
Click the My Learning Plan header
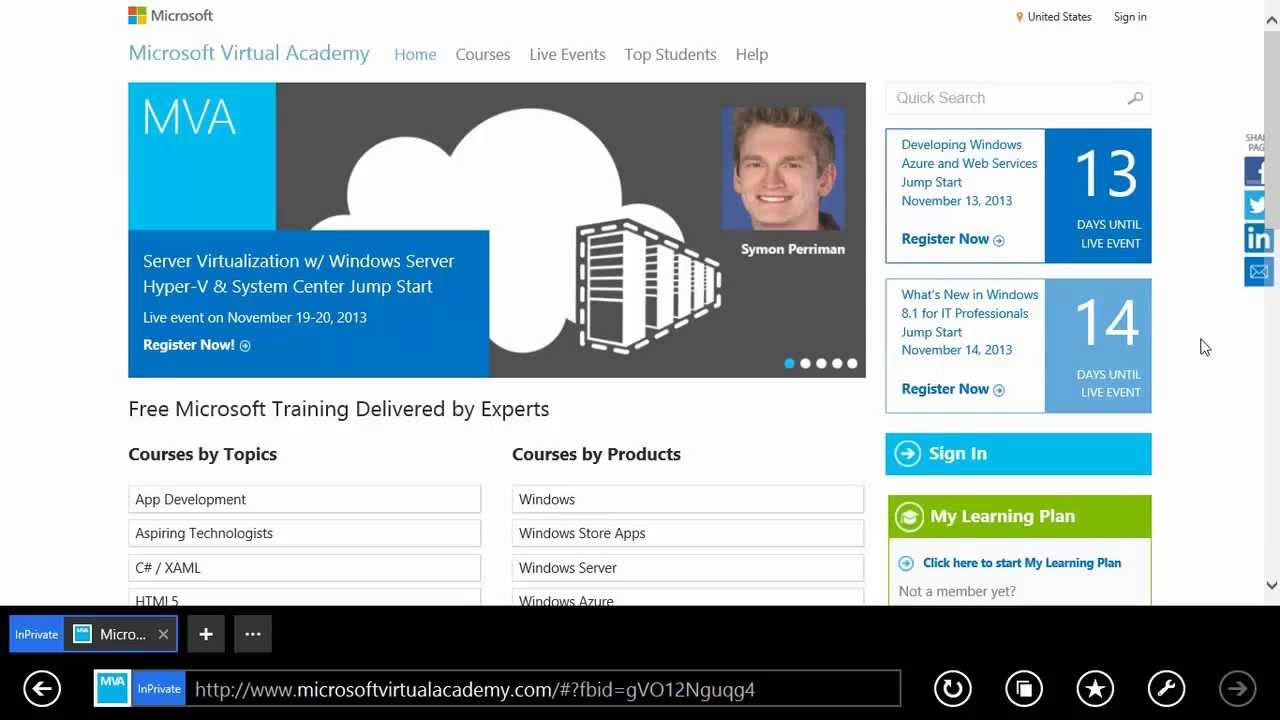[1020, 517]
